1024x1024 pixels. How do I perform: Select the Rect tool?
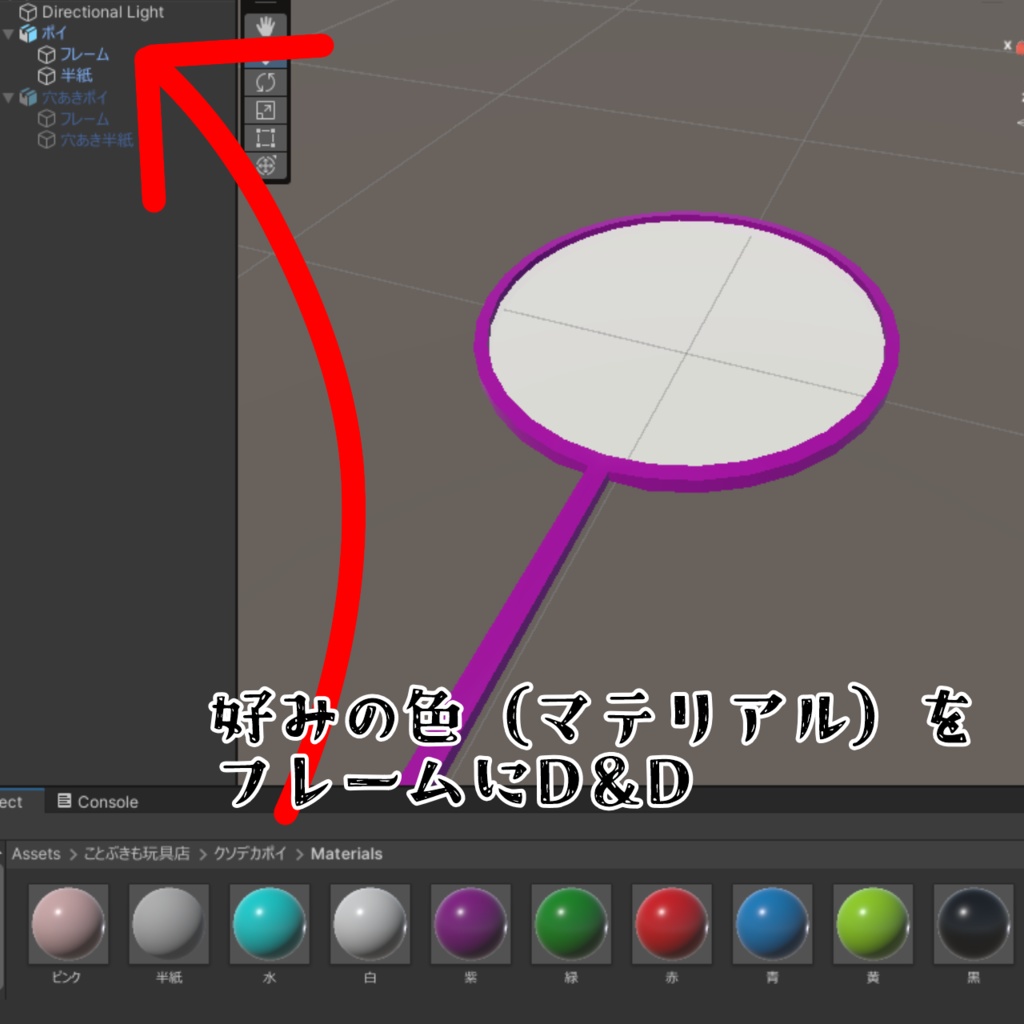click(x=266, y=137)
